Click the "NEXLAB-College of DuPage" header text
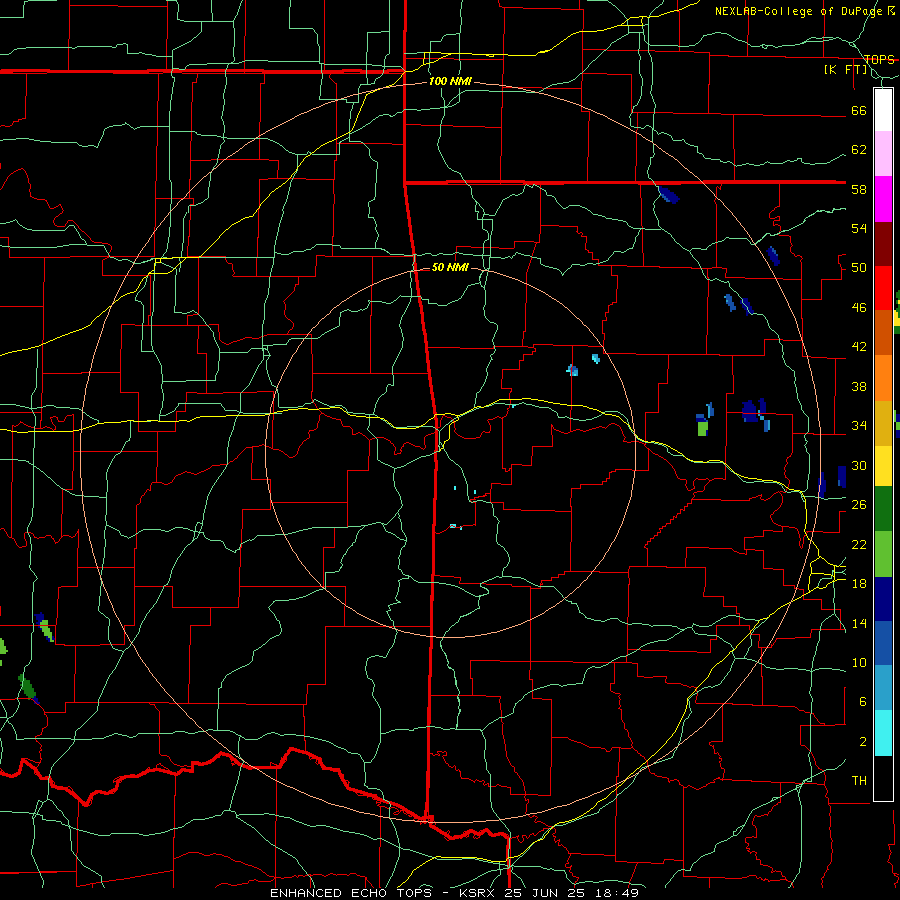Viewport: 900px width, 900px height. coord(800,11)
